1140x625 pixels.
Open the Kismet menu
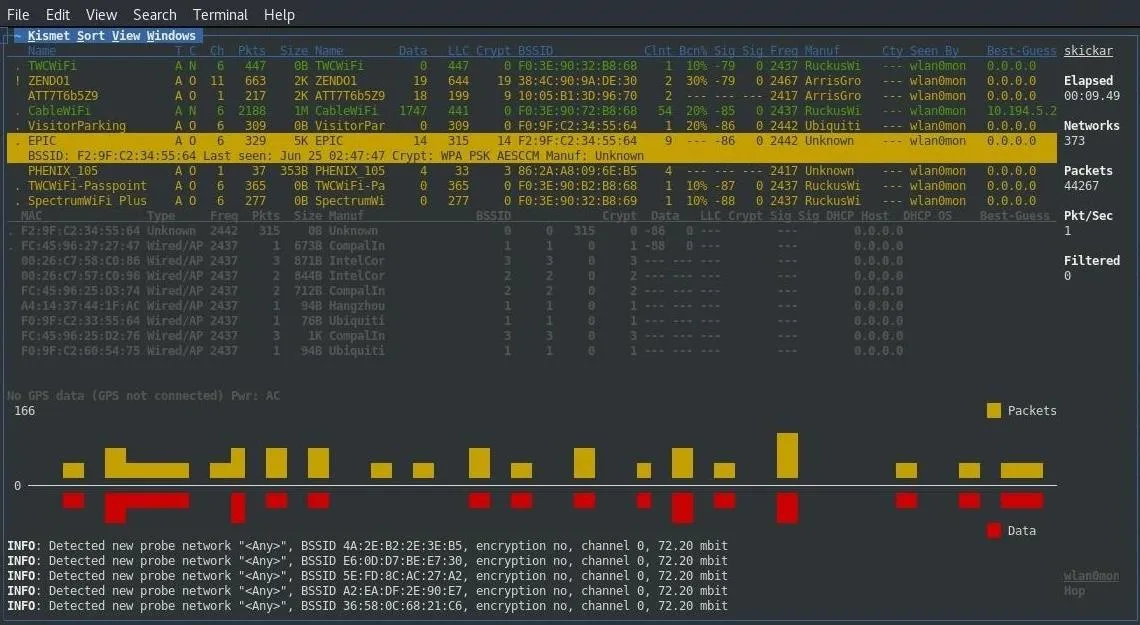49,36
